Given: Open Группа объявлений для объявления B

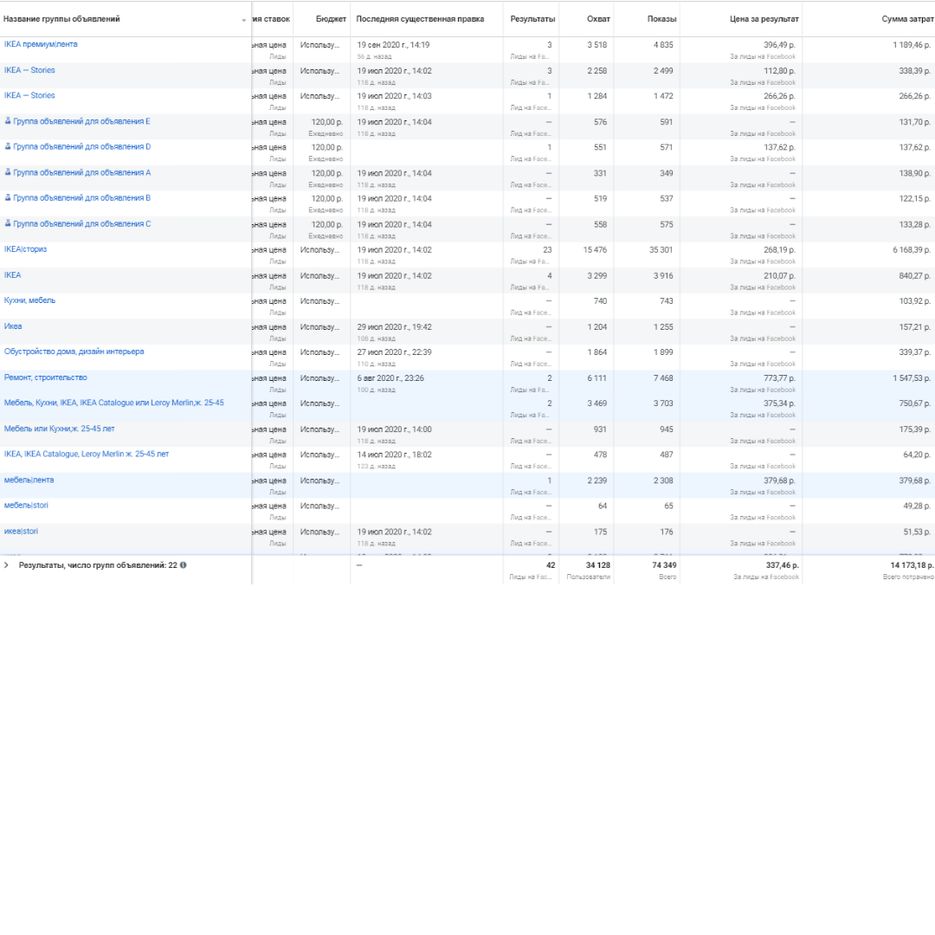Looking at the screenshot, I should pos(82,198).
